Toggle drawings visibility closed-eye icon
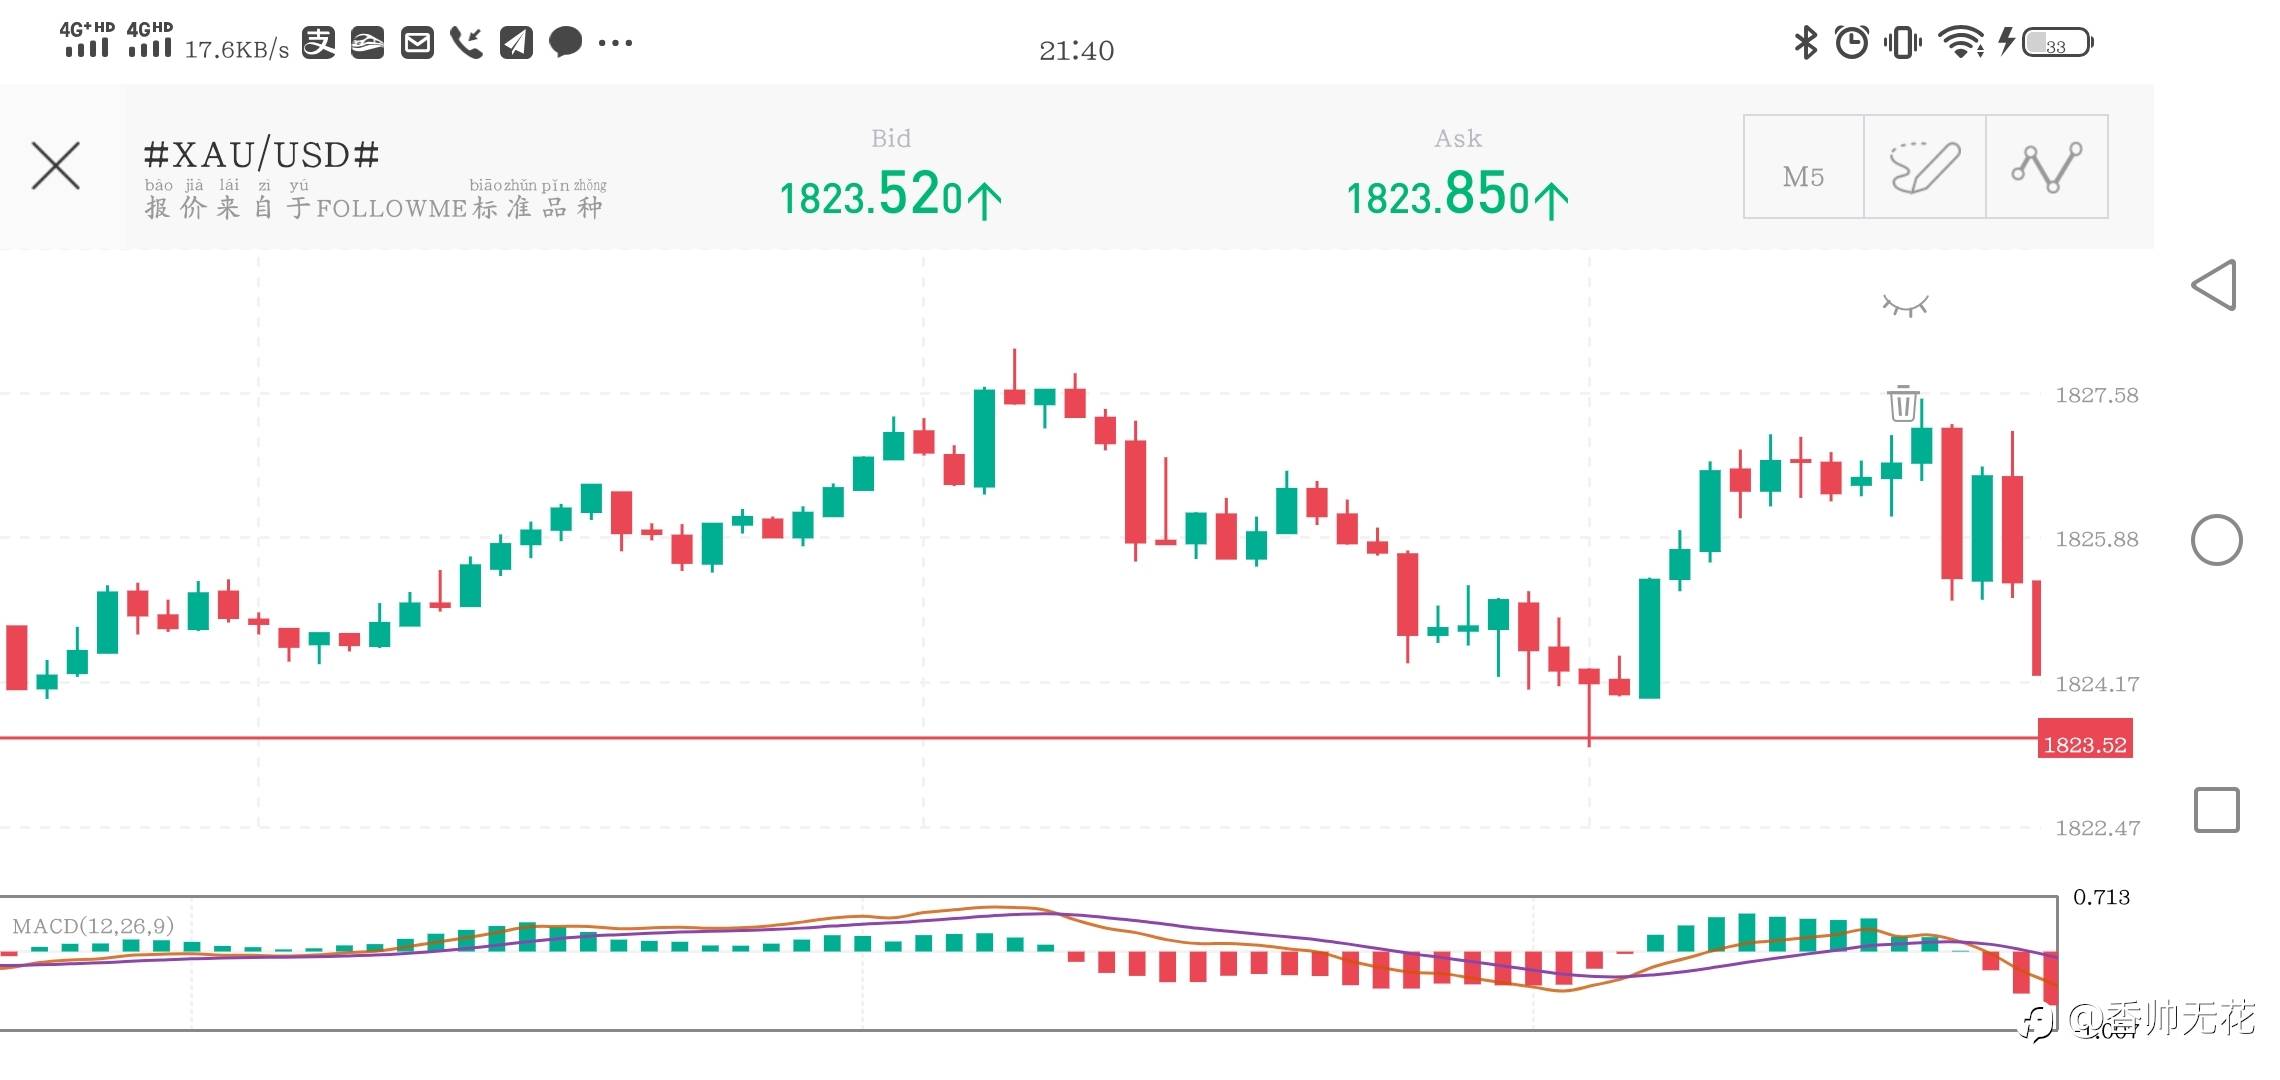This screenshot has width=2280, height=1080. pyautogui.click(x=1905, y=305)
